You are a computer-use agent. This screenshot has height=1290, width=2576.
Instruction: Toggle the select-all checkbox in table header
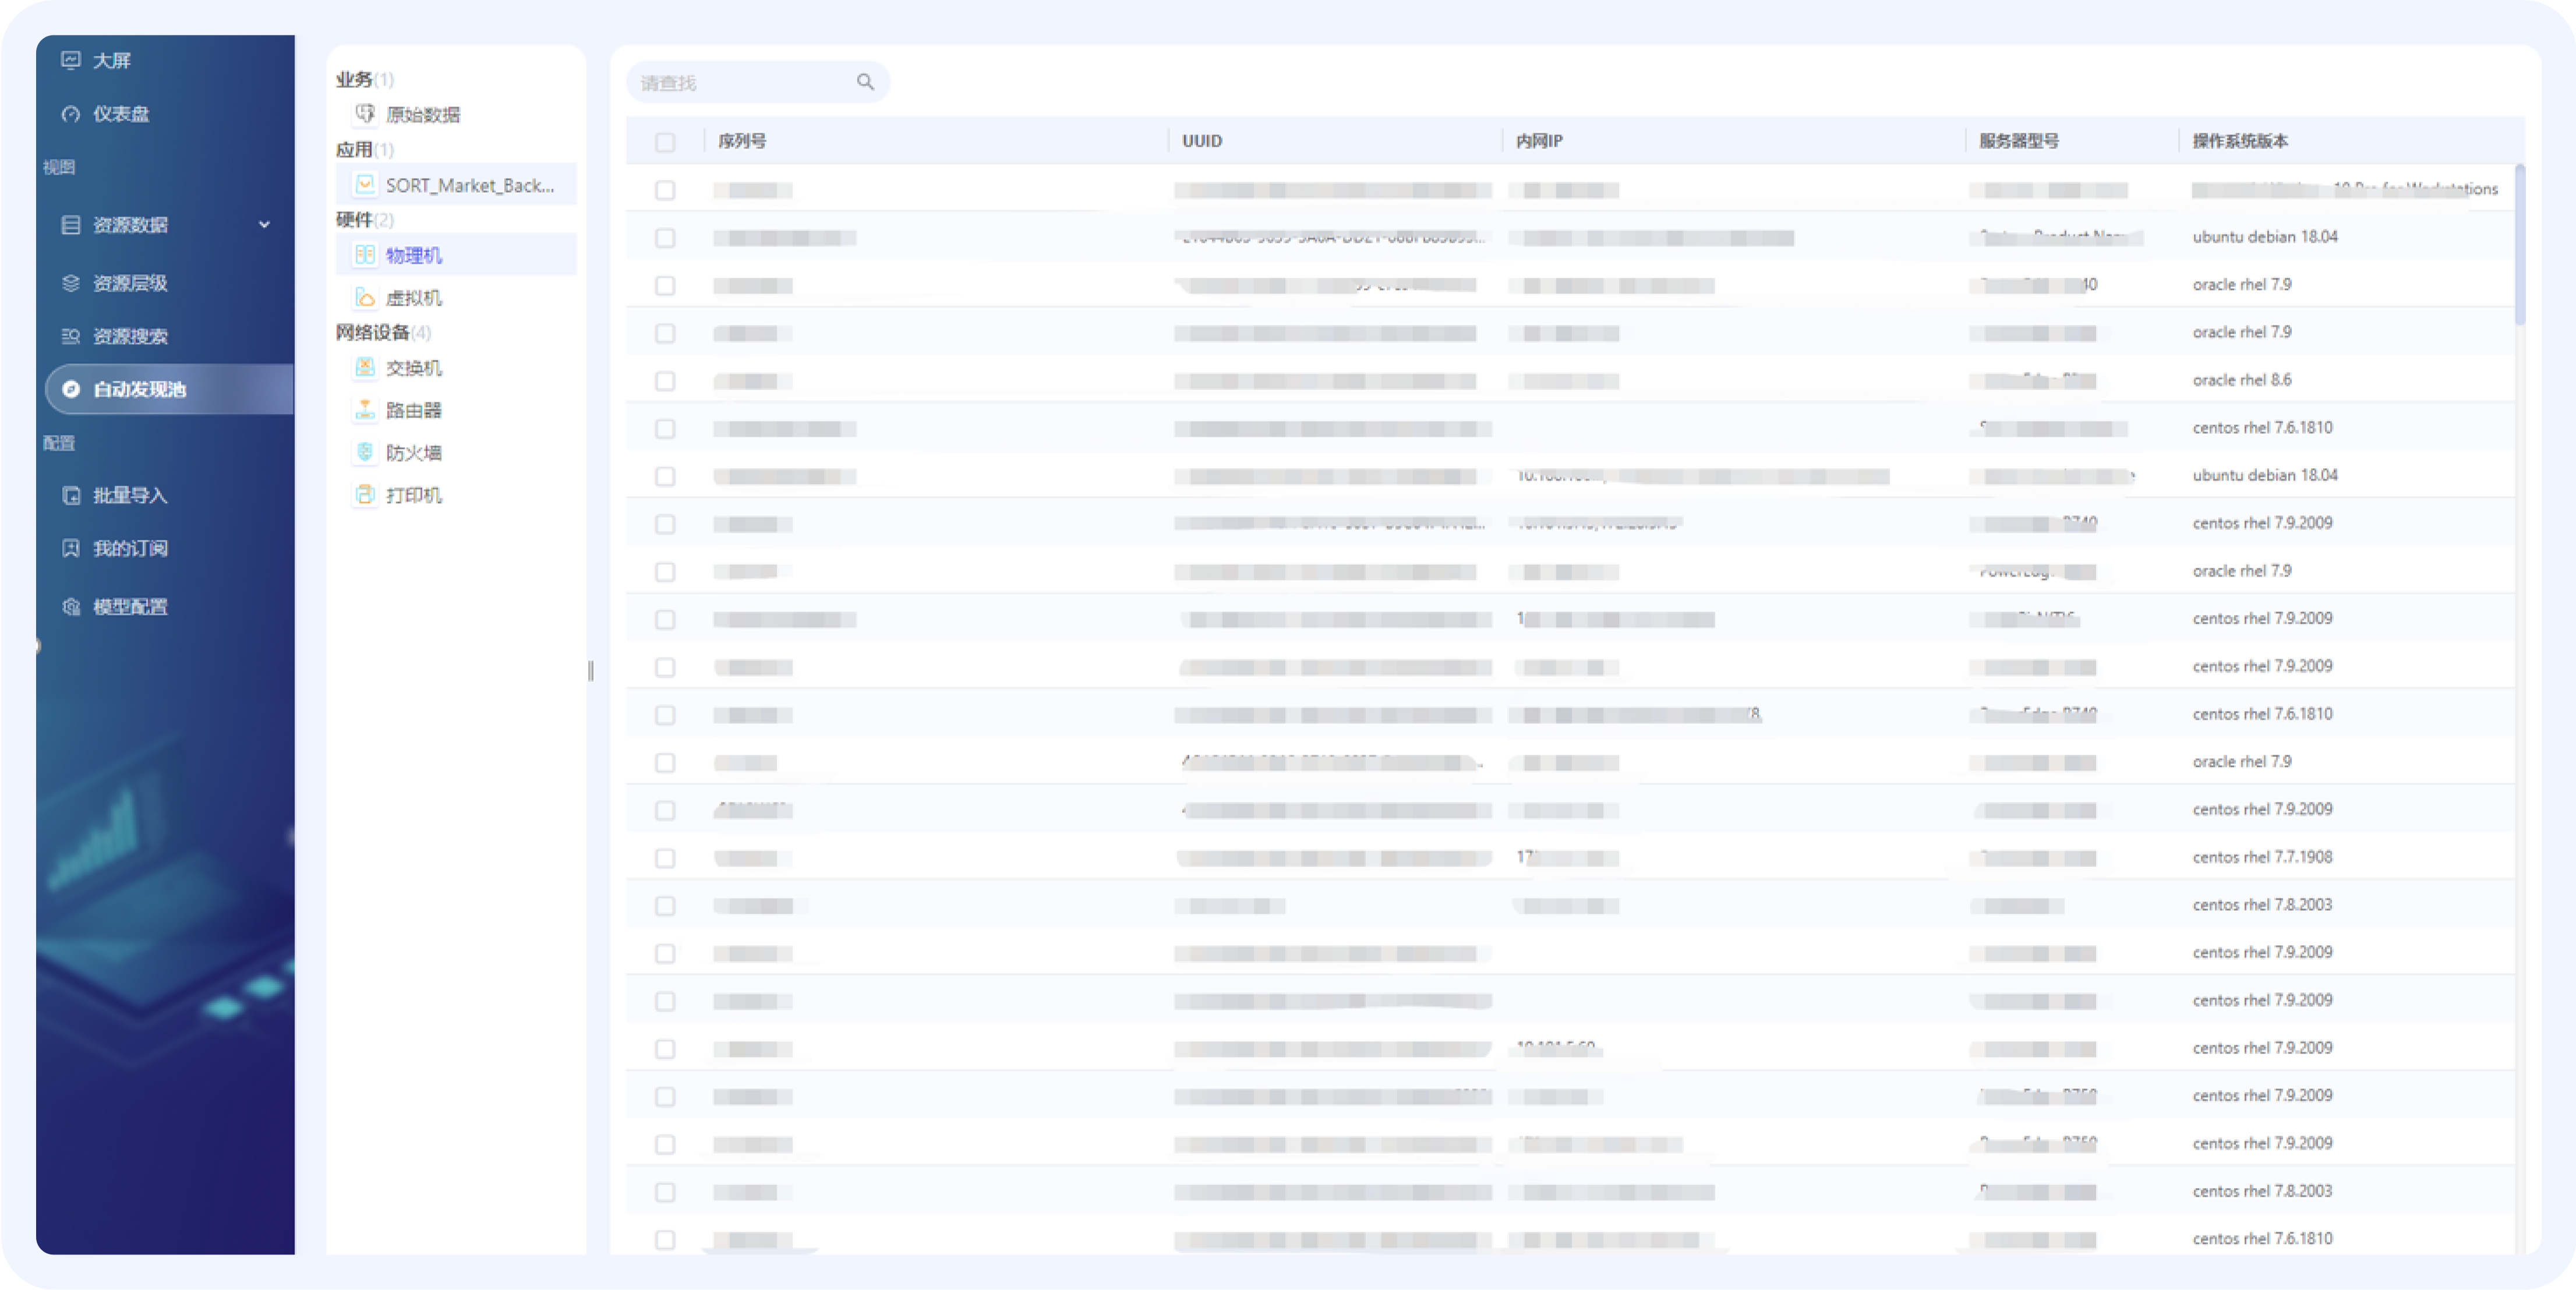(x=665, y=142)
